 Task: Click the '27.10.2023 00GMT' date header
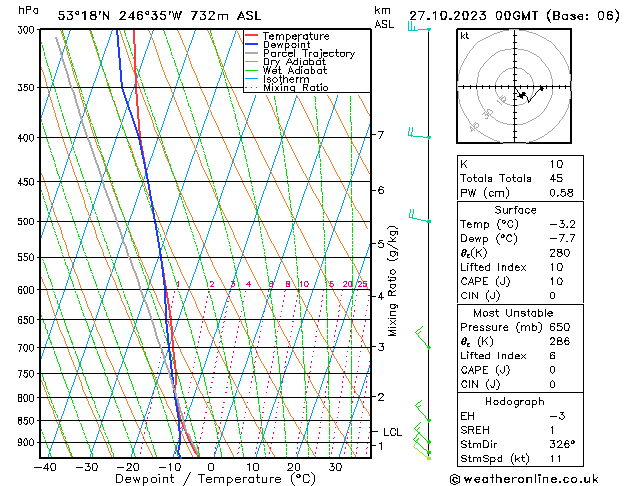(x=473, y=16)
